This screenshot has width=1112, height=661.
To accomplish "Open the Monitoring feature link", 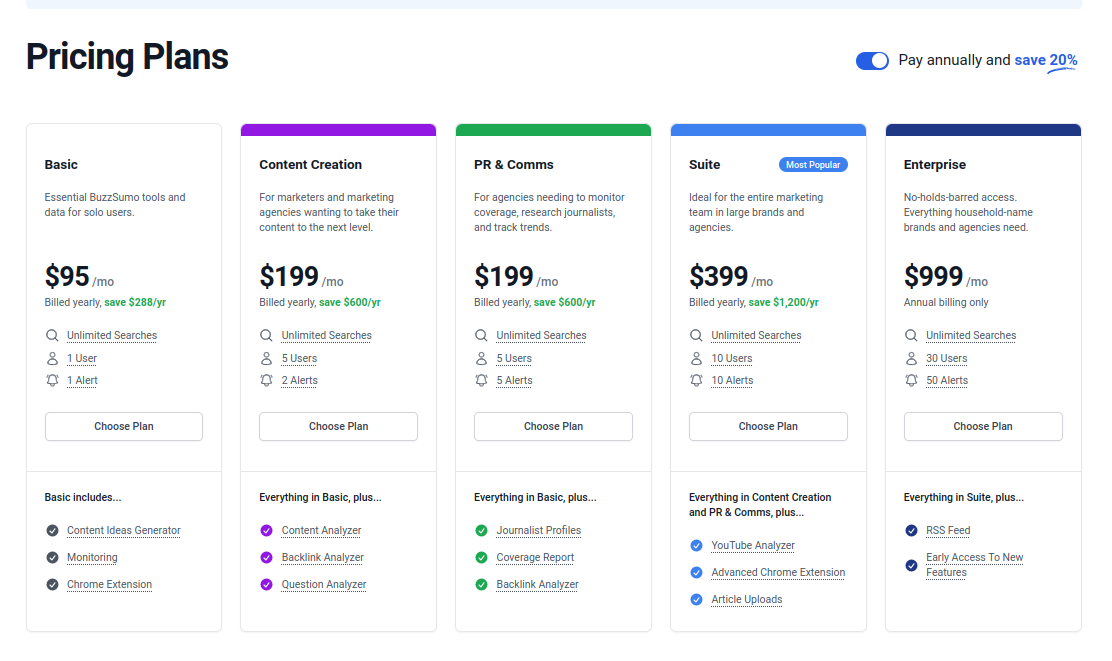I will [92, 557].
